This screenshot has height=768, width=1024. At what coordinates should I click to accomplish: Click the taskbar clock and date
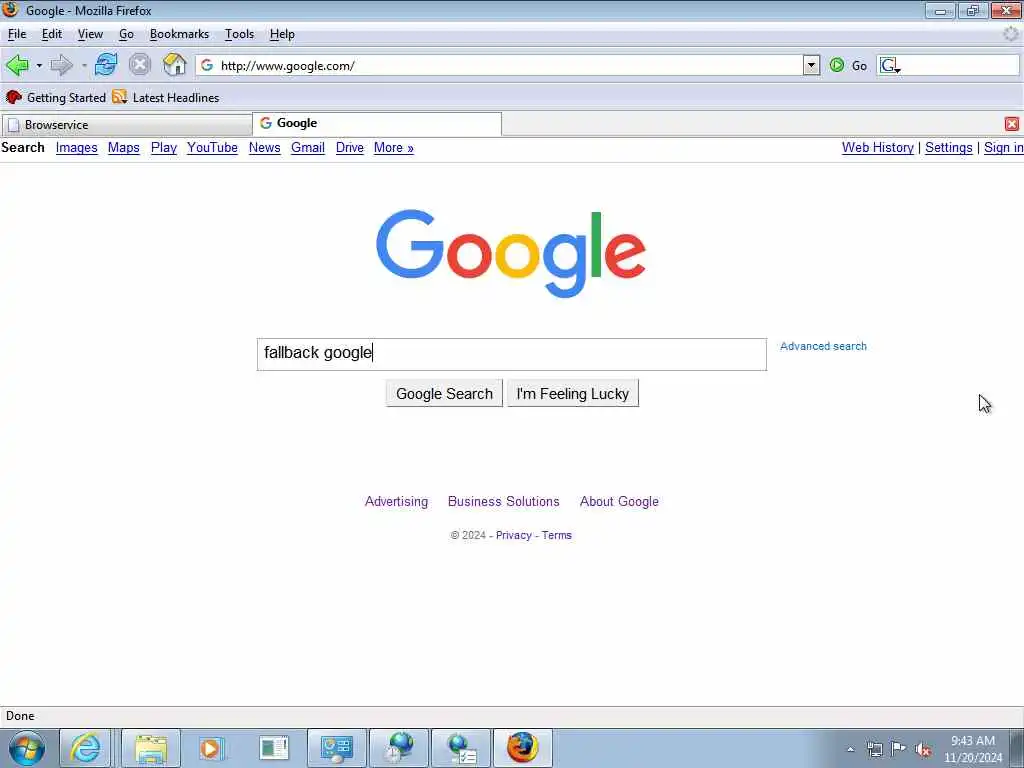tap(972, 749)
